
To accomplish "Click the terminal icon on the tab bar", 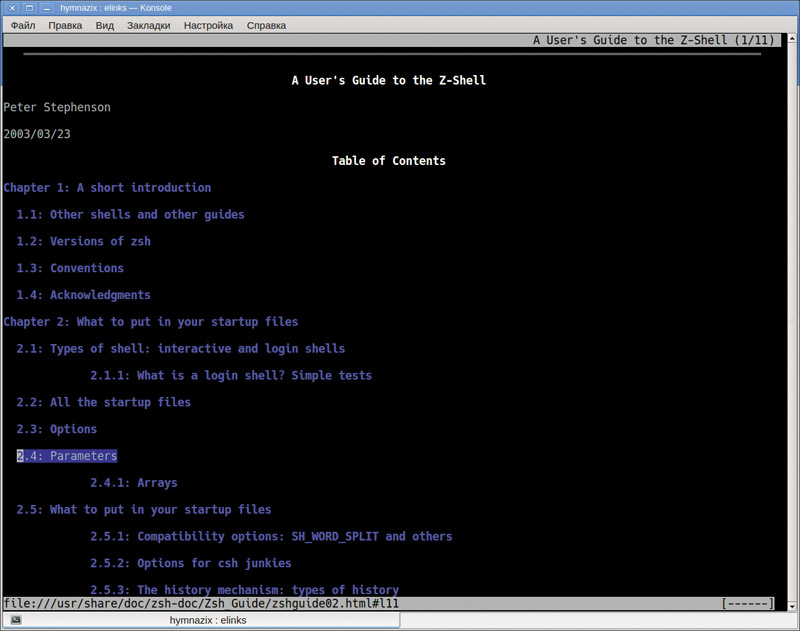I will (x=16, y=620).
